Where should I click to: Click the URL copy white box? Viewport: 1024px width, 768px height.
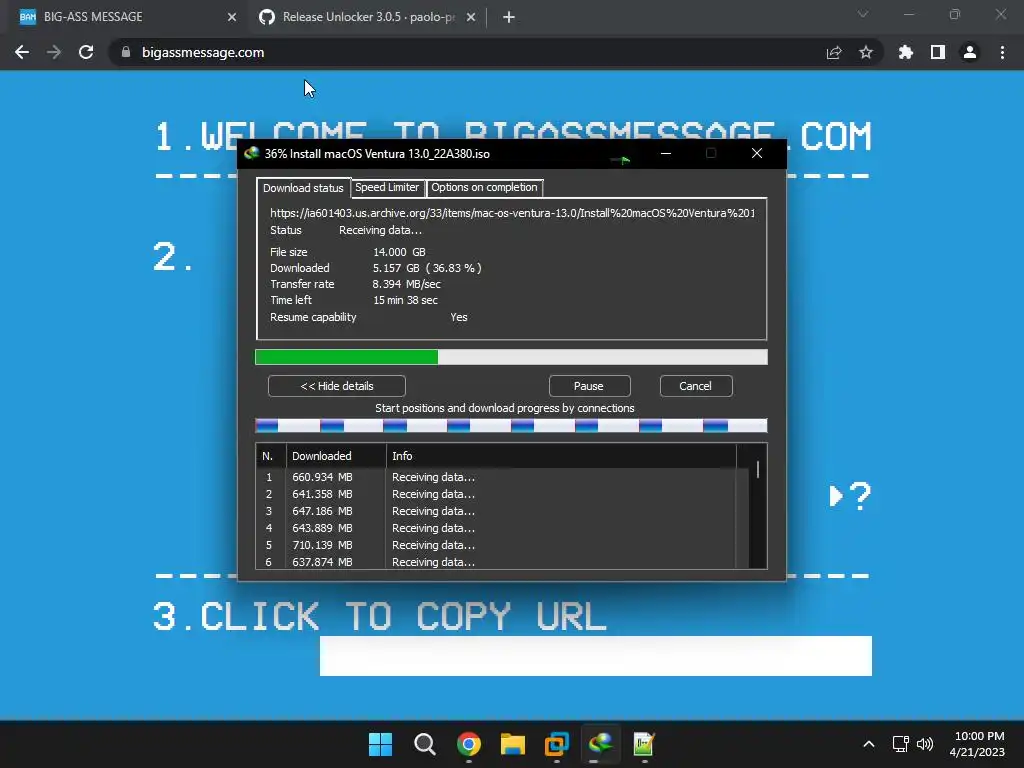click(x=596, y=656)
